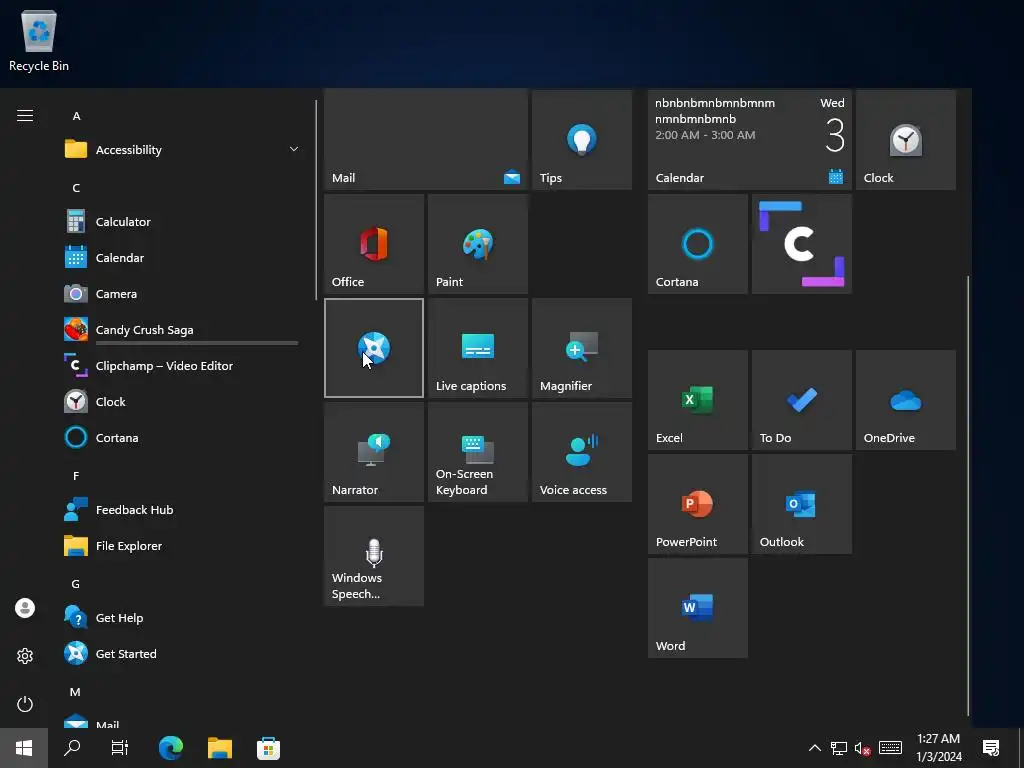Open Settings from the Start sidebar

25,656
